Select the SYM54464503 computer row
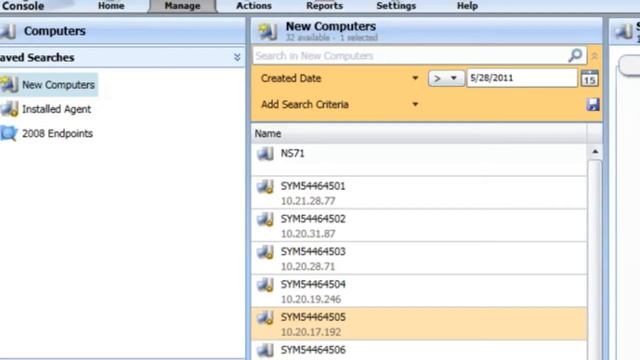This screenshot has height=360, width=640. click(419, 258)
